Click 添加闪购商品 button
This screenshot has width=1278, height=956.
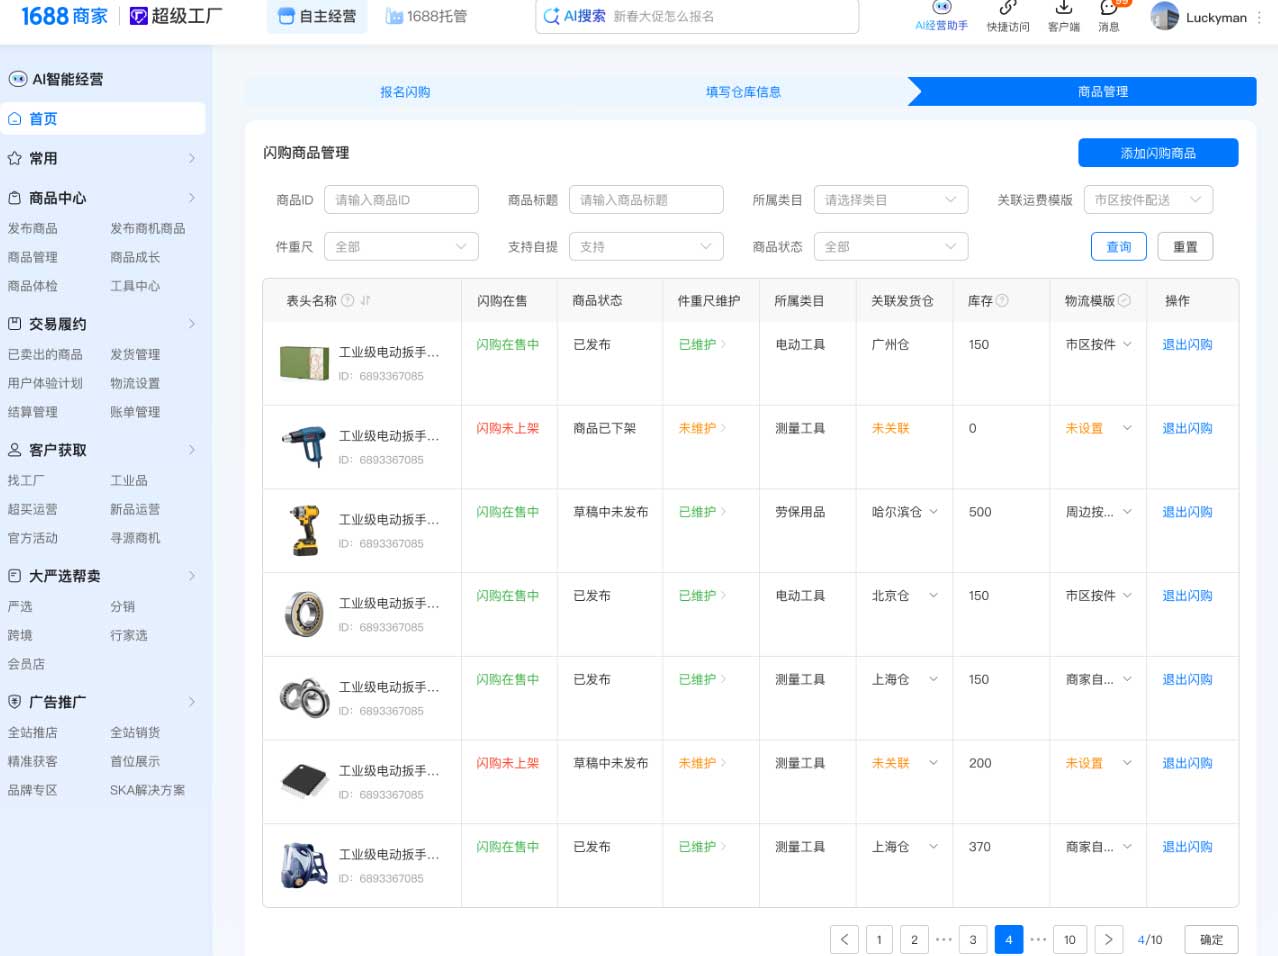(x=1158, y=153)
